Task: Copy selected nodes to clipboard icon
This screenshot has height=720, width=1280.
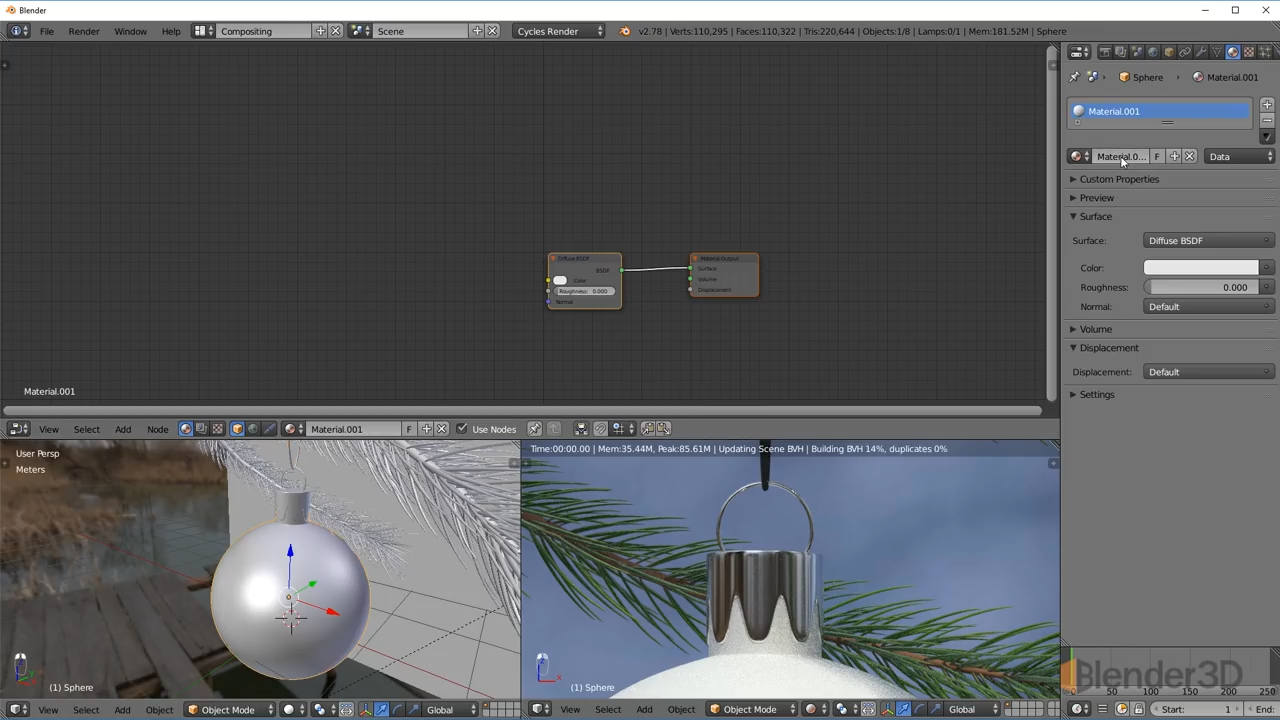Action: point(648,429)
